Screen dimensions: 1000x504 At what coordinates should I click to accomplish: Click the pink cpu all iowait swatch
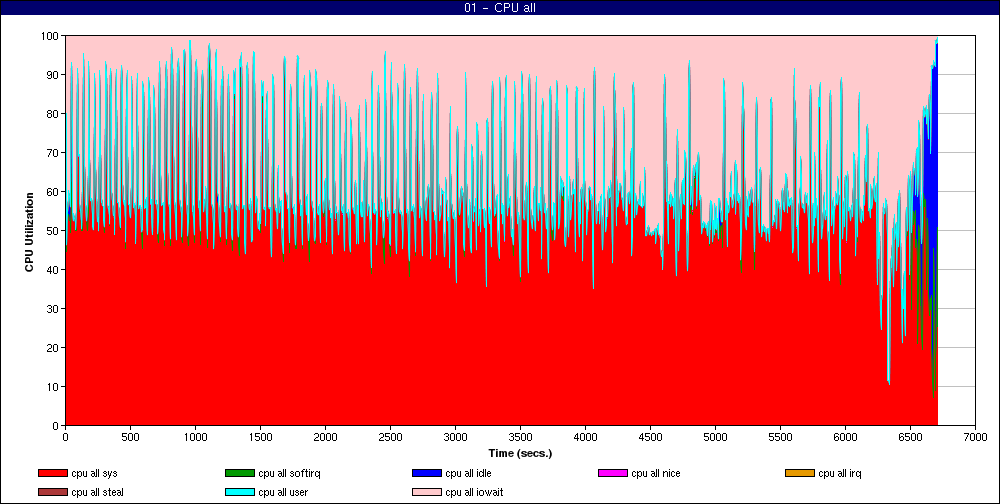pos(426,493)
